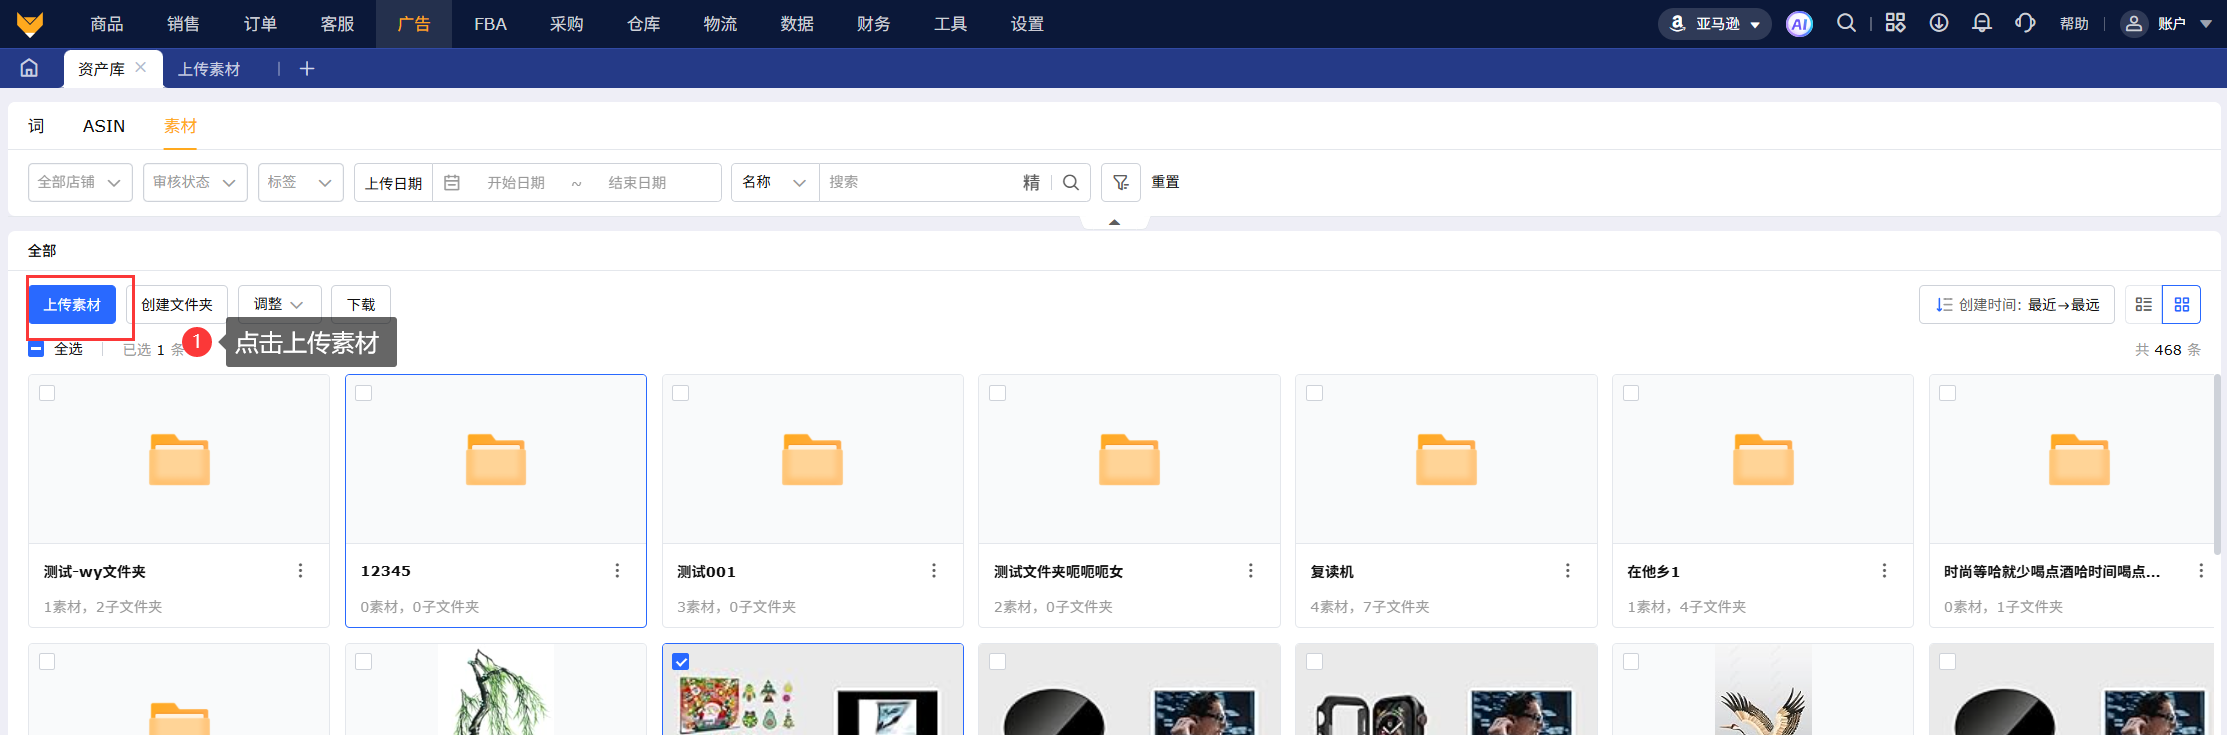Click the download center icon

1938,23
